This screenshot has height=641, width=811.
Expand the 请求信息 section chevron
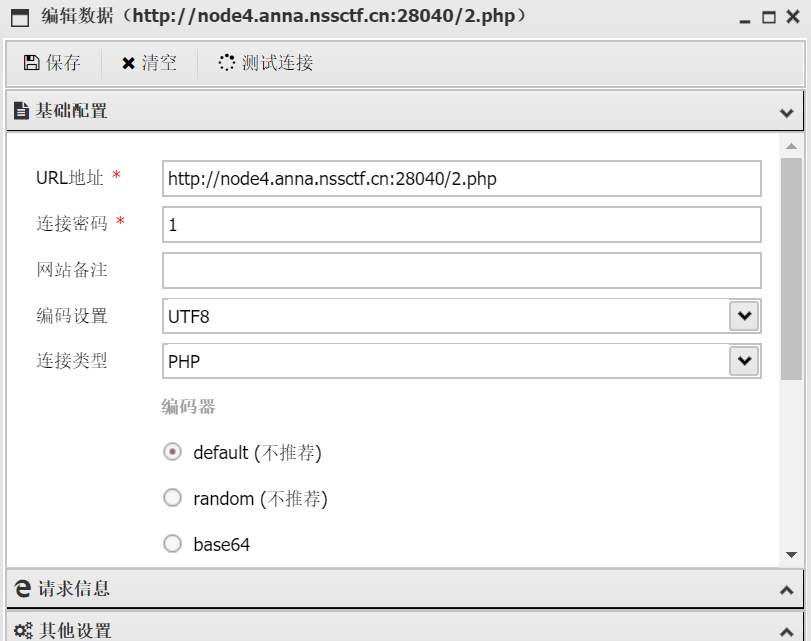coord(787,590)
